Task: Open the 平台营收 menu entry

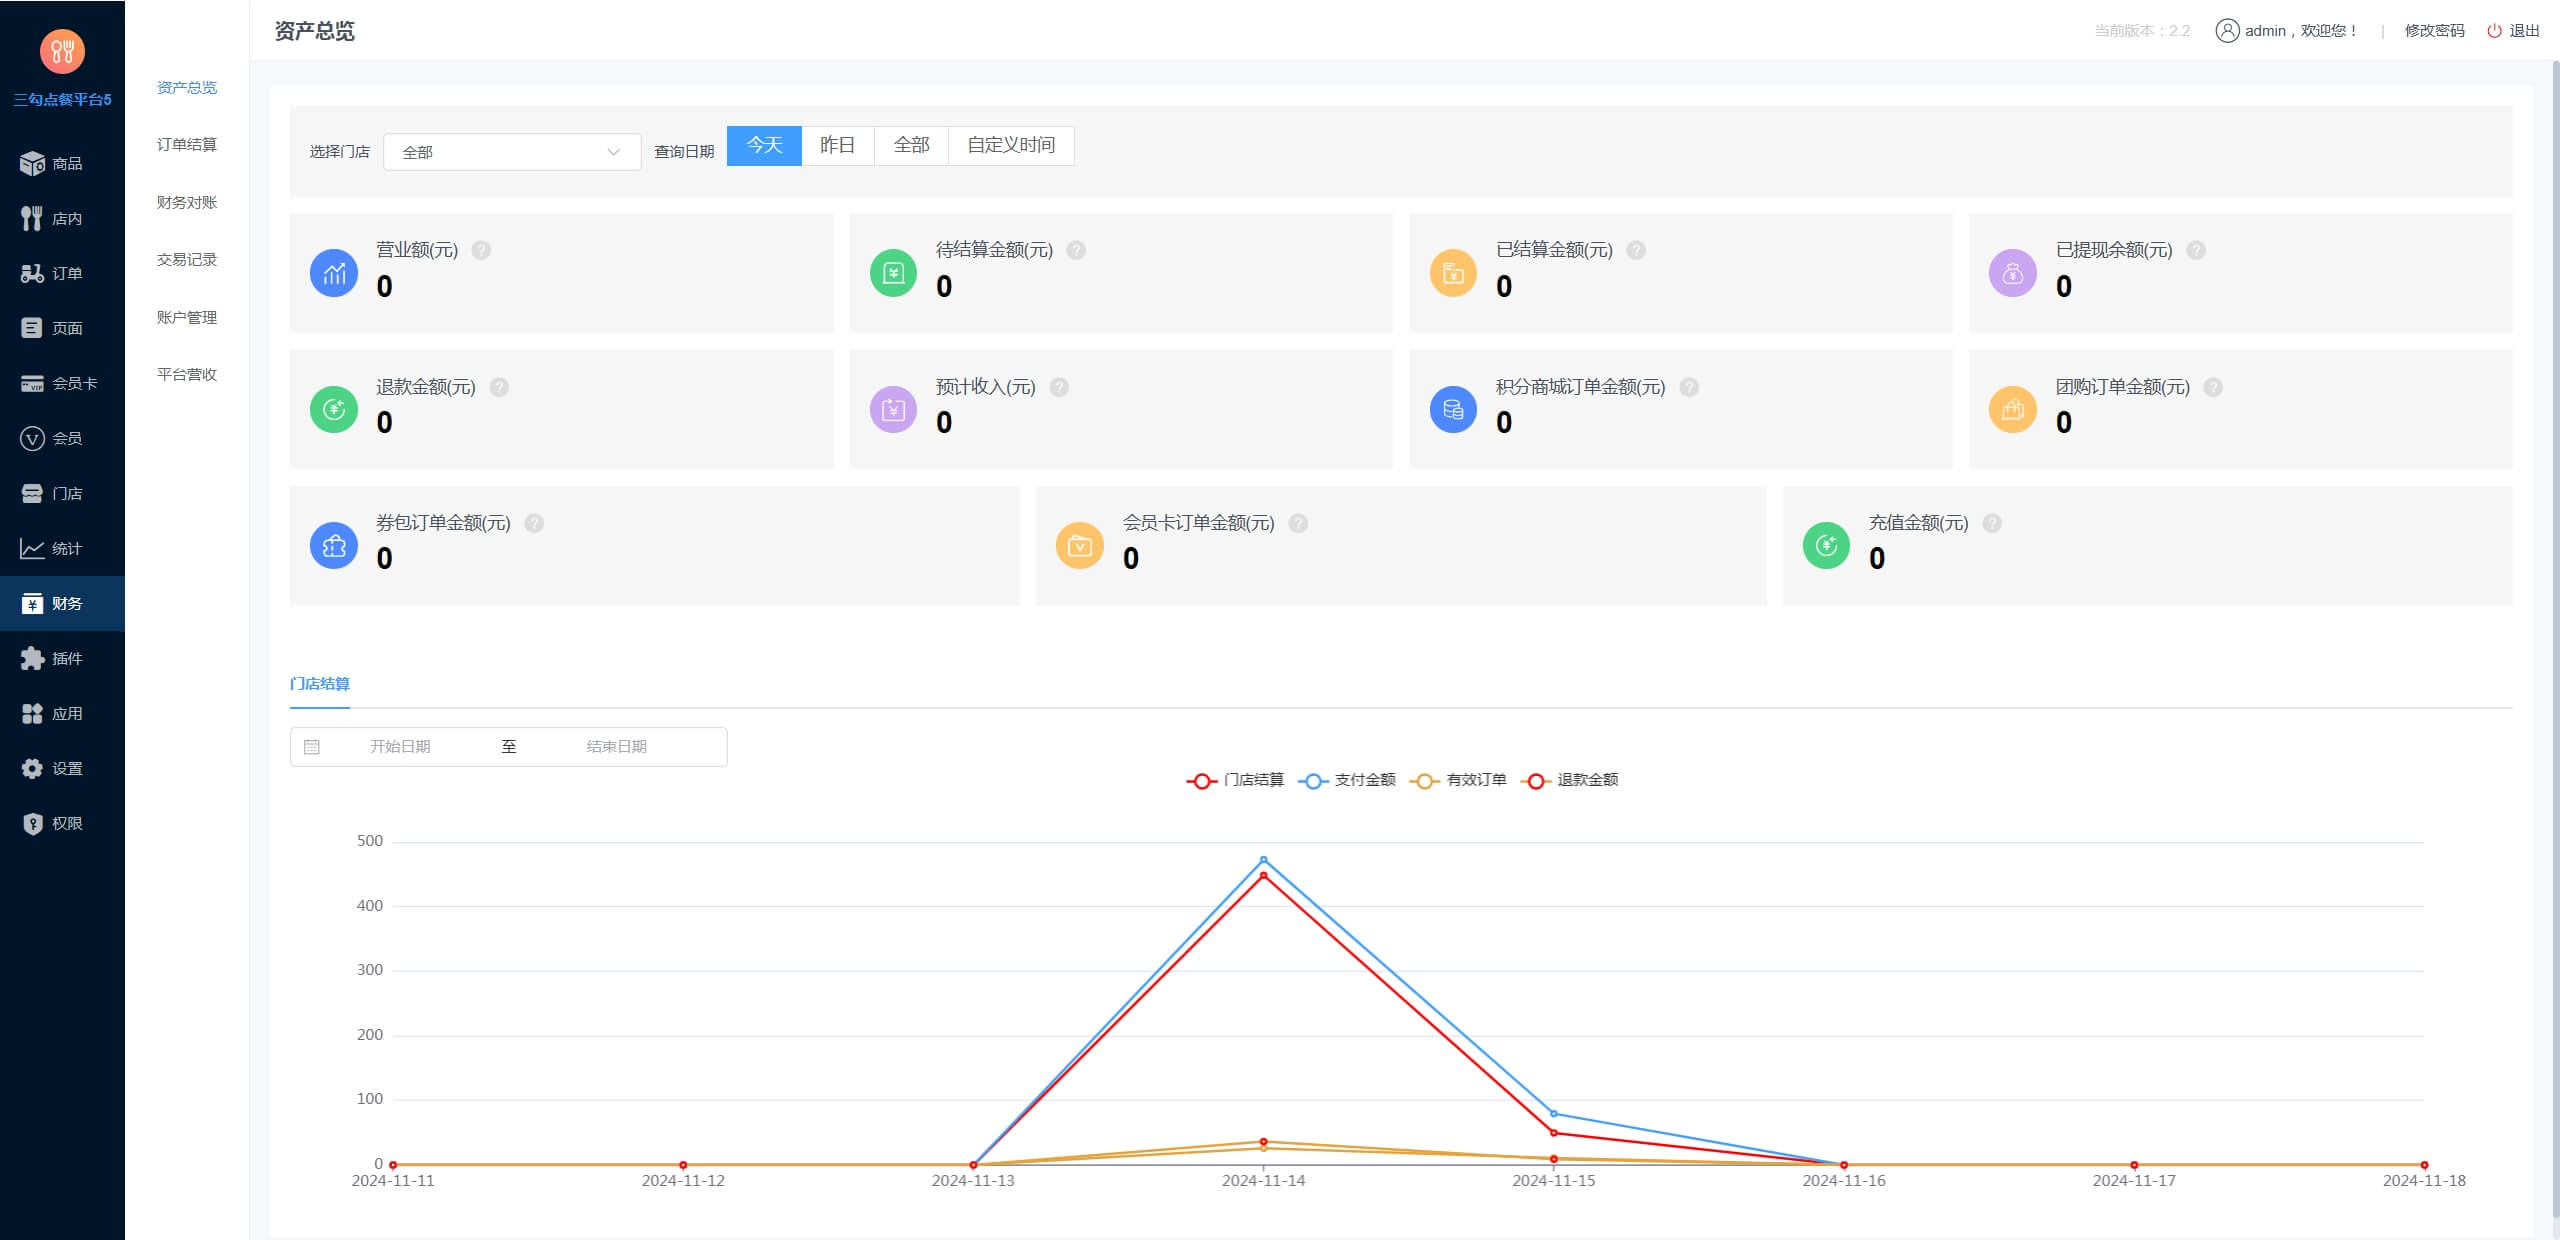Action: [186, 374]
